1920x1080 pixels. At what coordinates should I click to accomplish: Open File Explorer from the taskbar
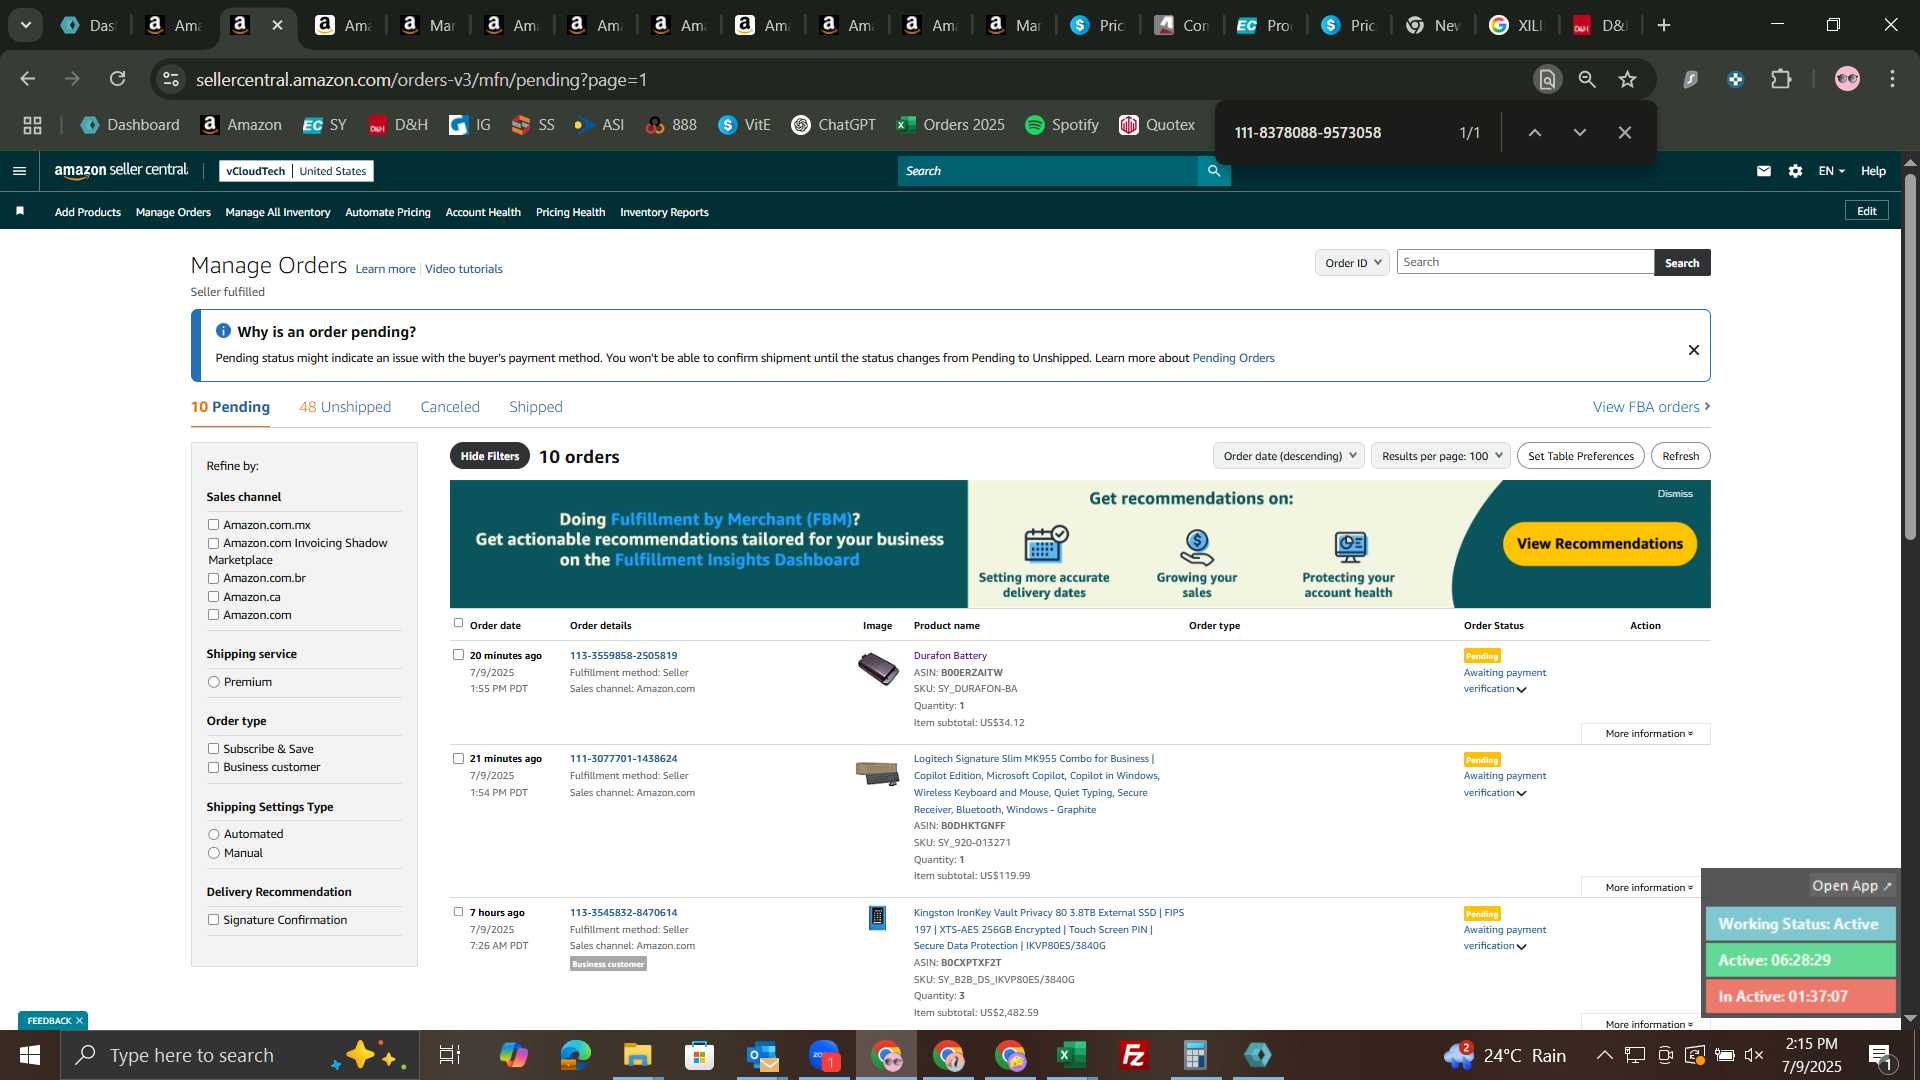coord(637,1055)
